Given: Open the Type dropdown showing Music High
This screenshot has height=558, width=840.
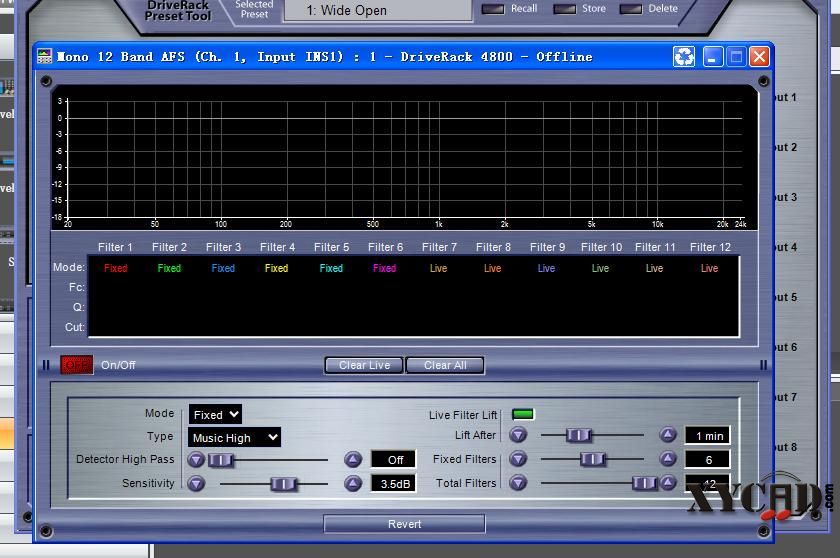Looking at the screenshot, I should (234, 438).
